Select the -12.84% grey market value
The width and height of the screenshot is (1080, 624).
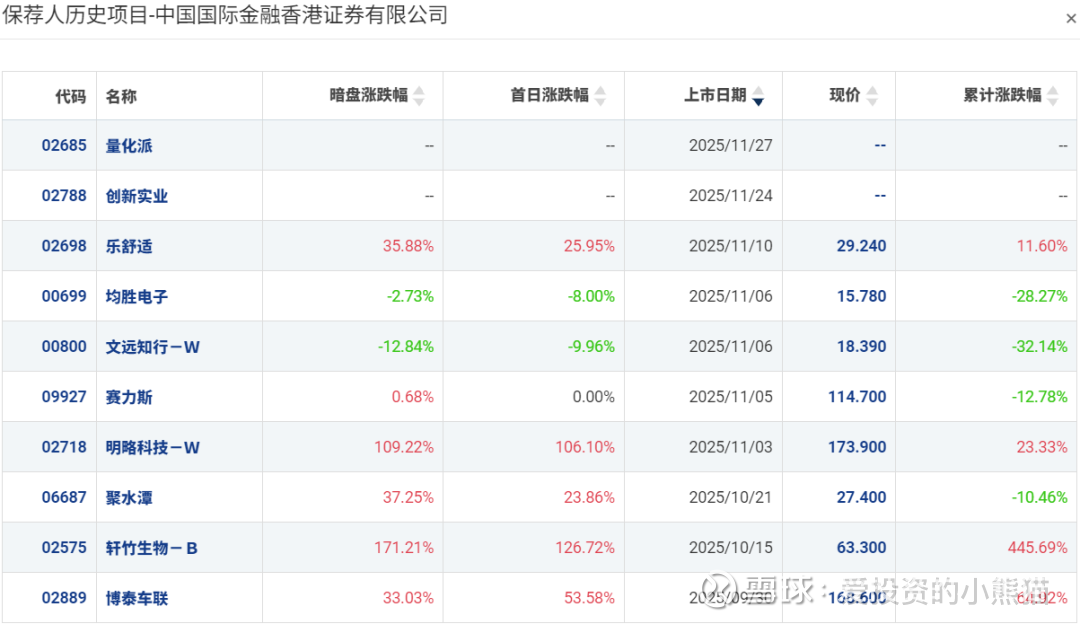pyautogui.click(x=406, y=346)
